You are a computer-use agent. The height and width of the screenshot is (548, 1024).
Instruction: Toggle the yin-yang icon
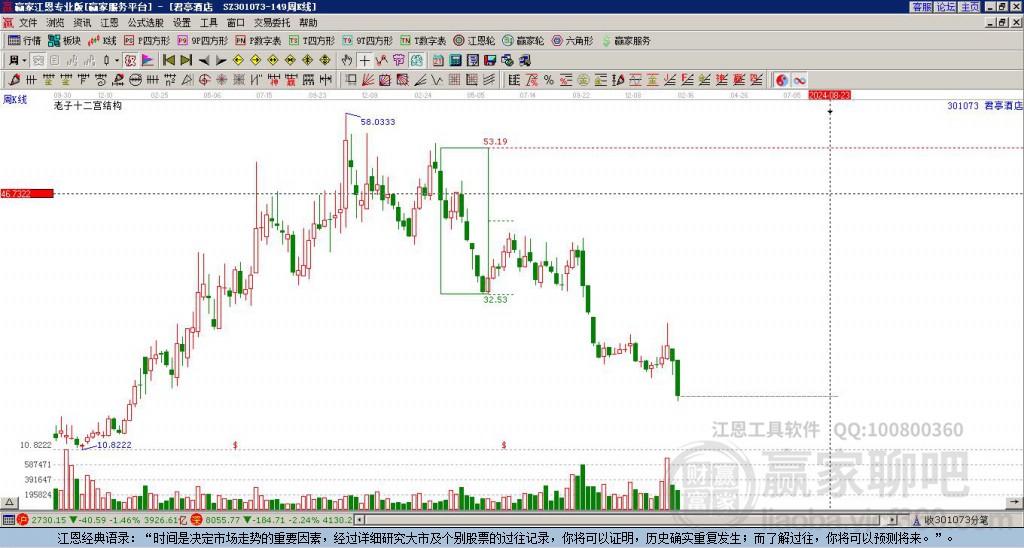click(782, 80)
